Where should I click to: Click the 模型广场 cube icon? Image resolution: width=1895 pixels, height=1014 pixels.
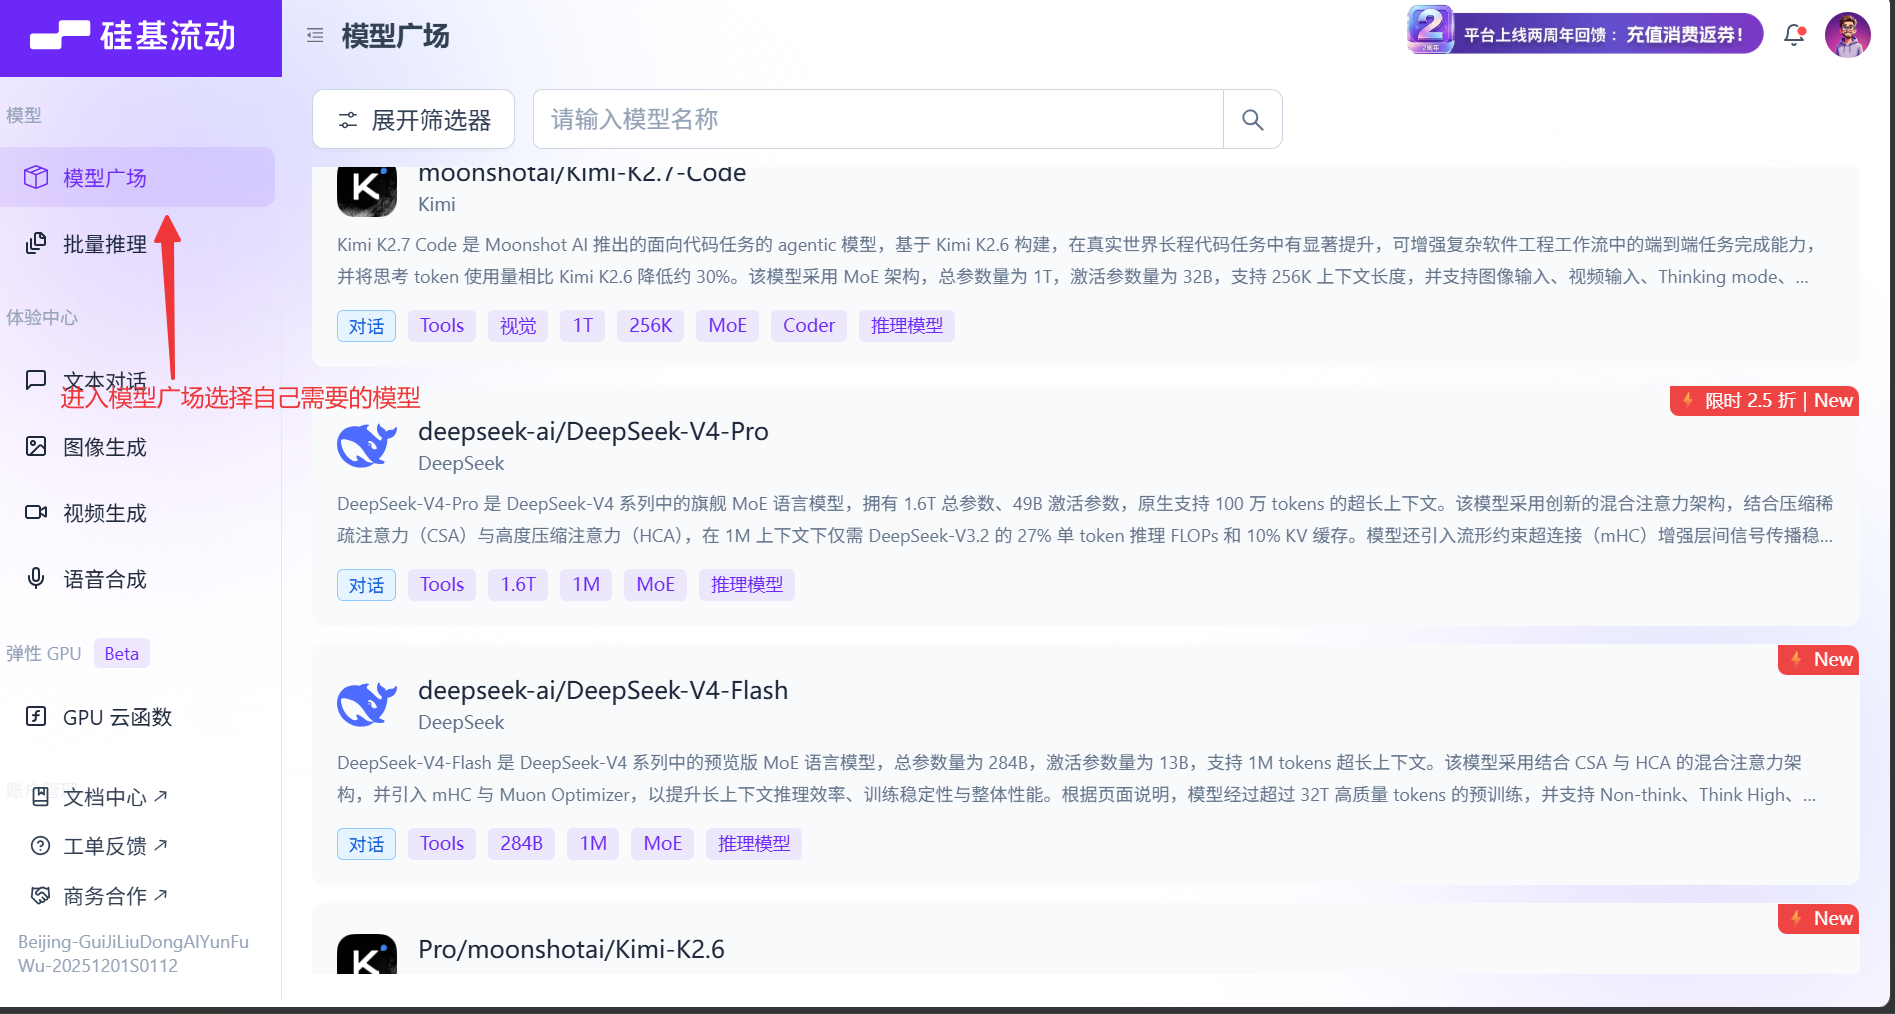pyautogui.click(x=36, y=177)
